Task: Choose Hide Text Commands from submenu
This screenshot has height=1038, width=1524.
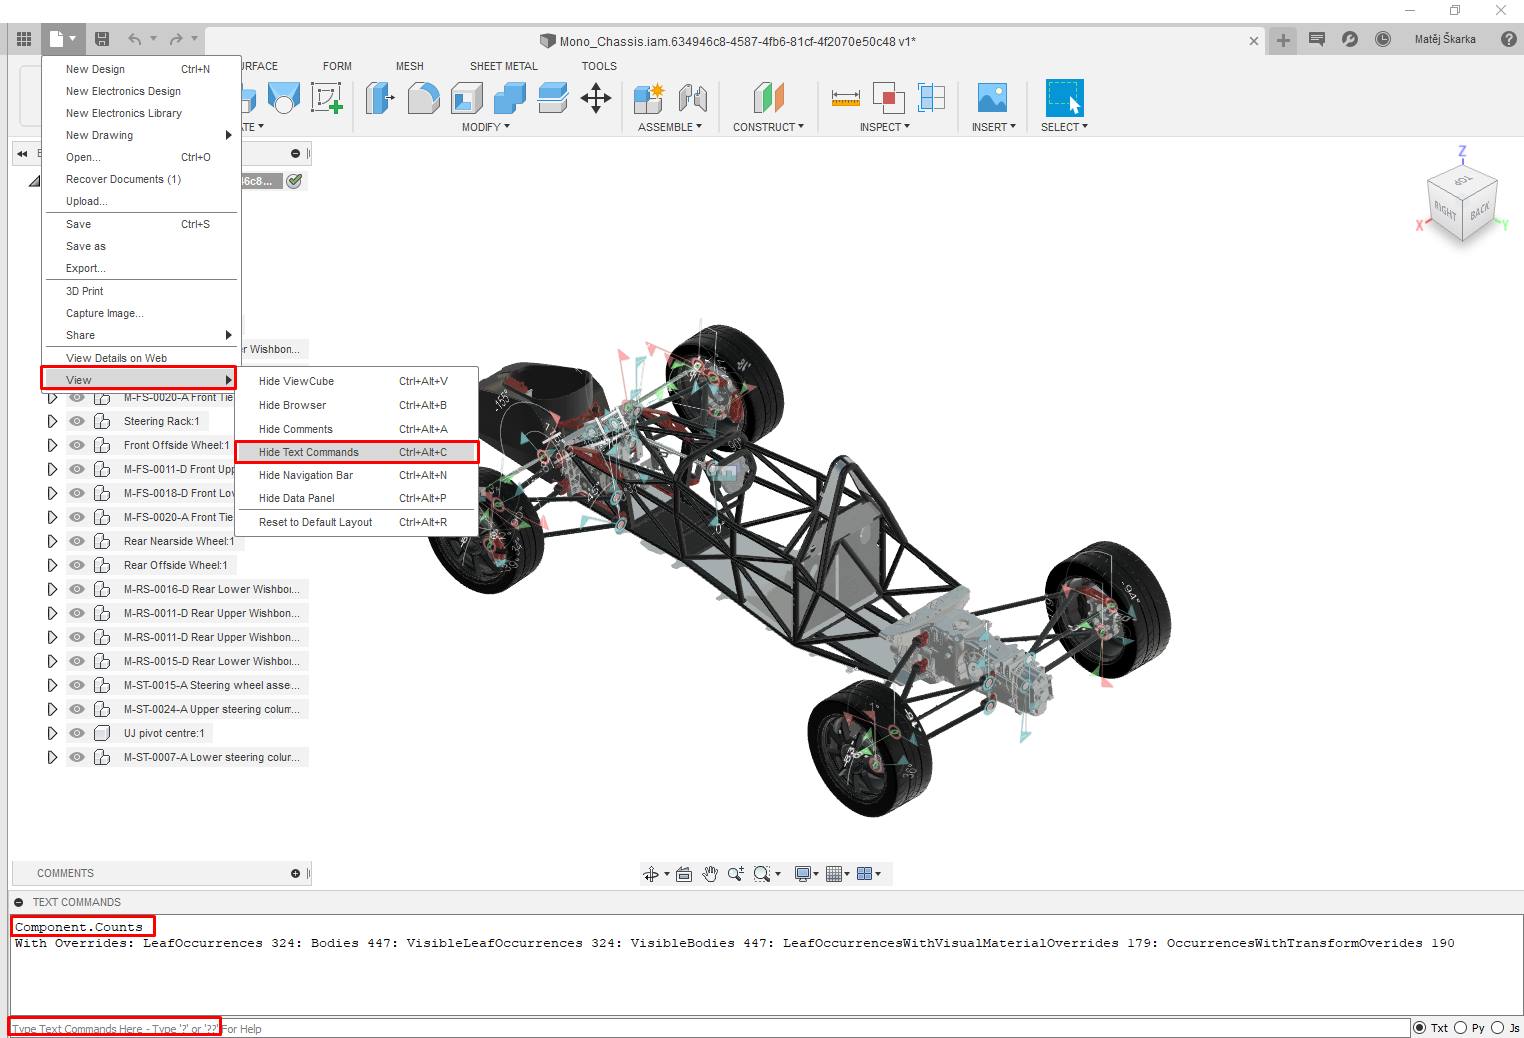Action: 357,452
